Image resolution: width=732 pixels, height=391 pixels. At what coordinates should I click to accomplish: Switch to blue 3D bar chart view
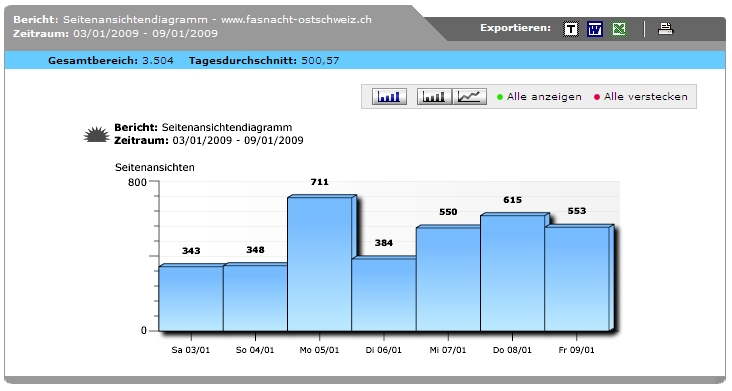pyautogui.click(x=389, y=97)
